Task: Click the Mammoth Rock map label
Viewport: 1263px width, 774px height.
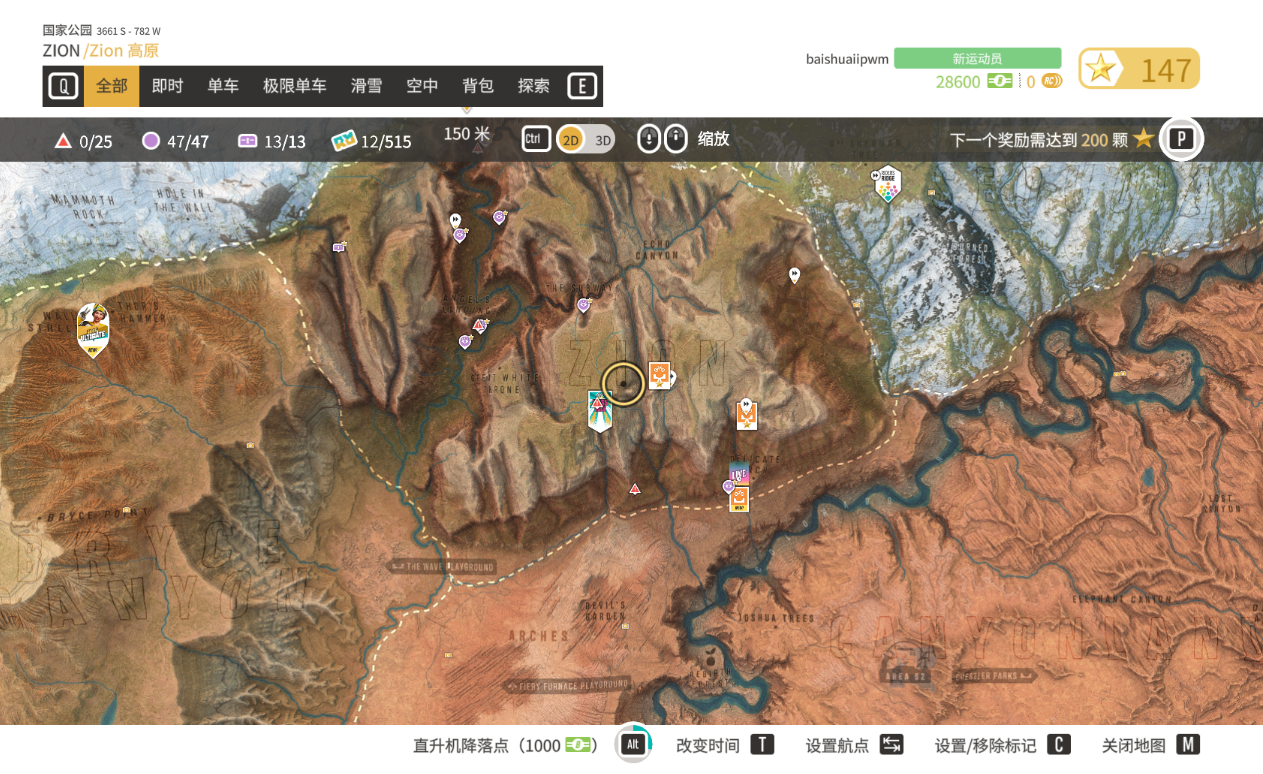Action: pos(83,208)
